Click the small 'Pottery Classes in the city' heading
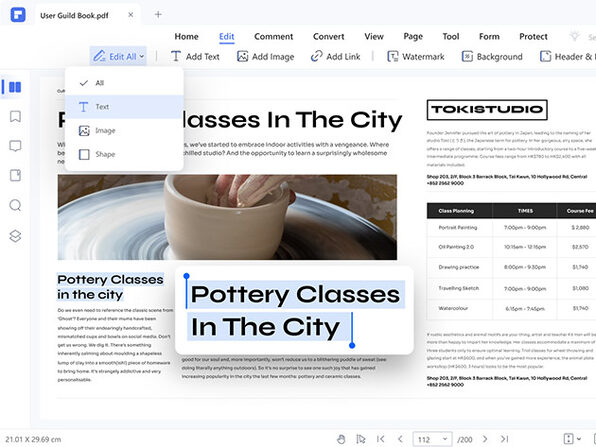This screenshot has width=596, height=447. (110, 287)
